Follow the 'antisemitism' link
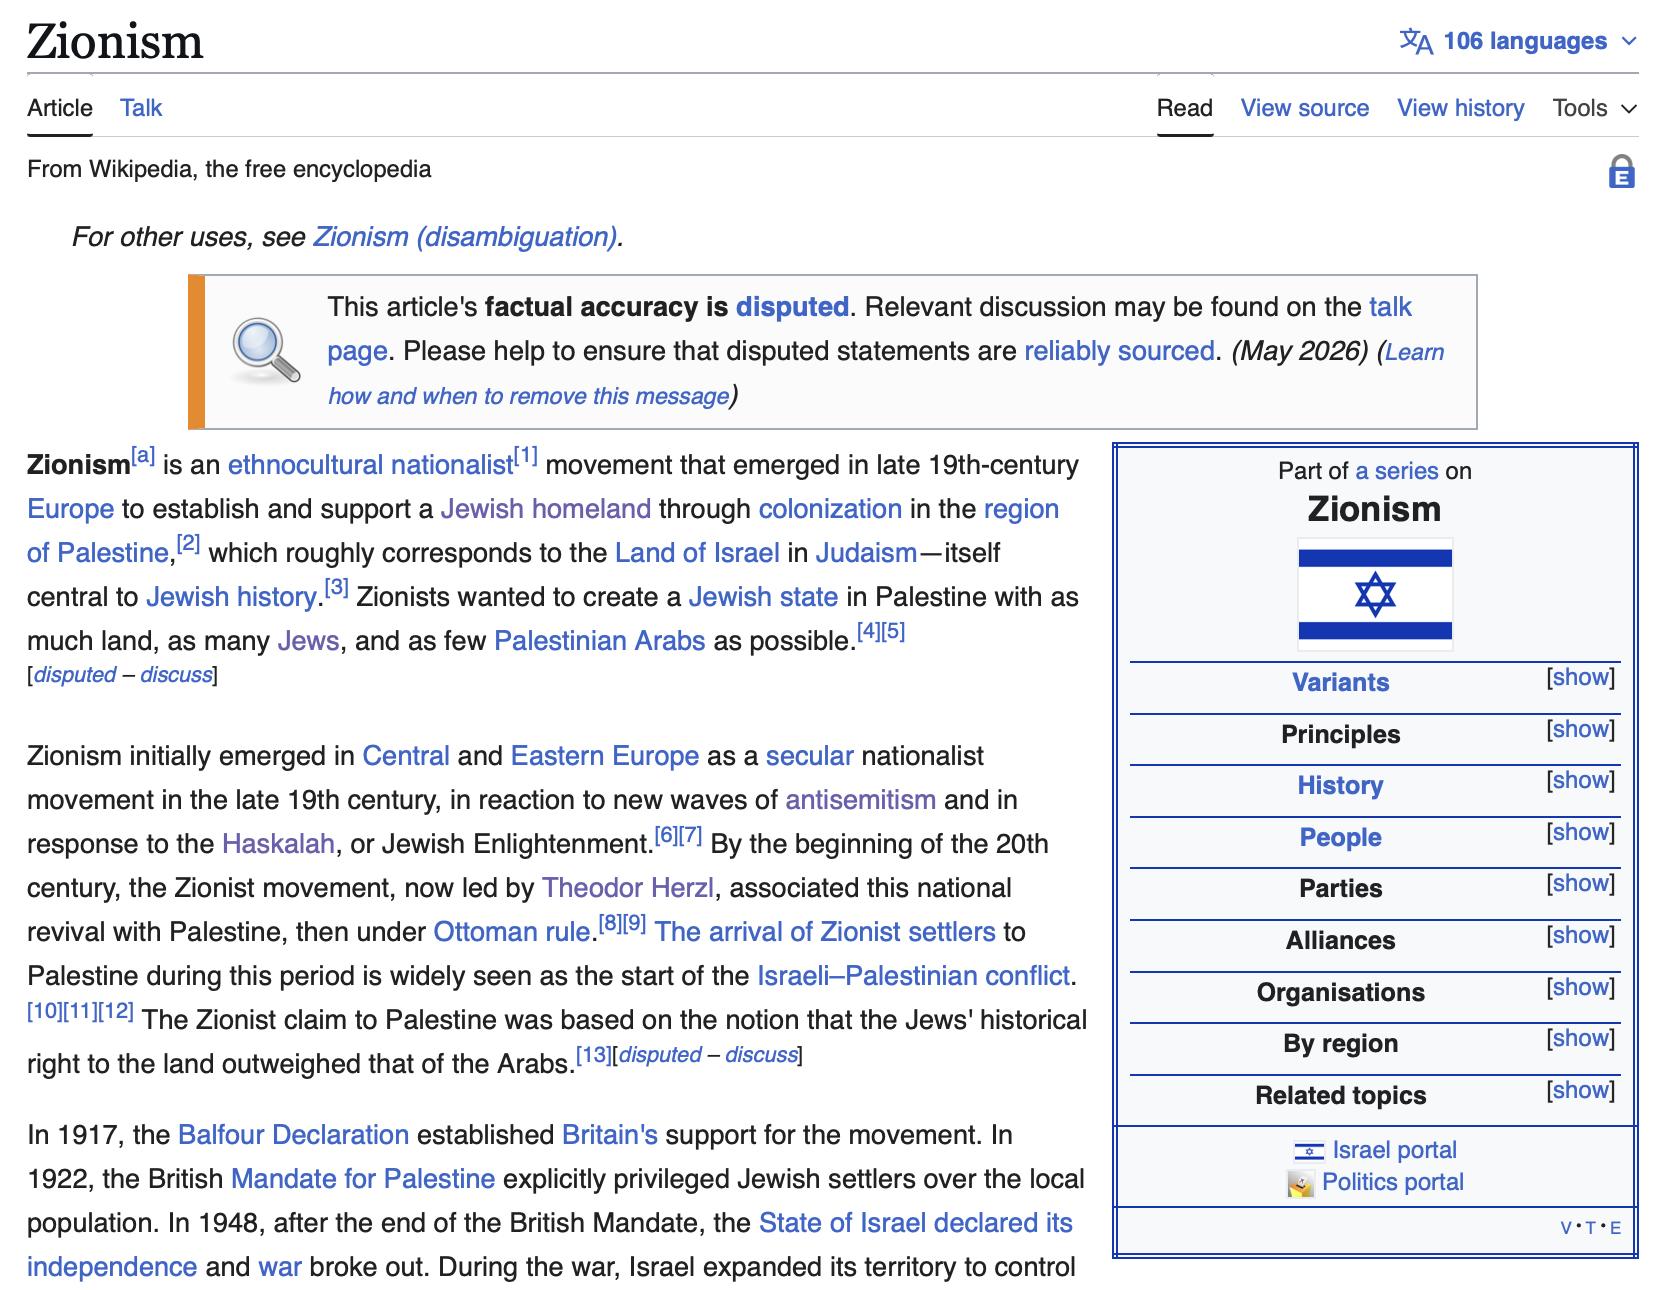The width and height of the screenshot is (1659, 1290). point(861,800)
